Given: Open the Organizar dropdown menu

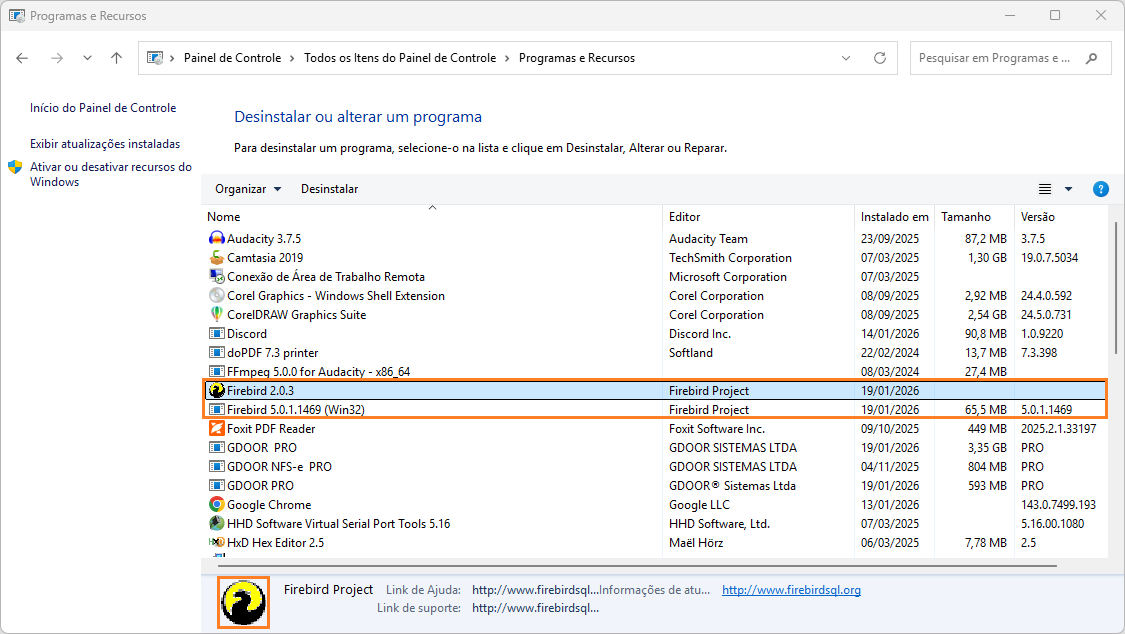Looking at the screenshot, I should [x=248, y=189].
